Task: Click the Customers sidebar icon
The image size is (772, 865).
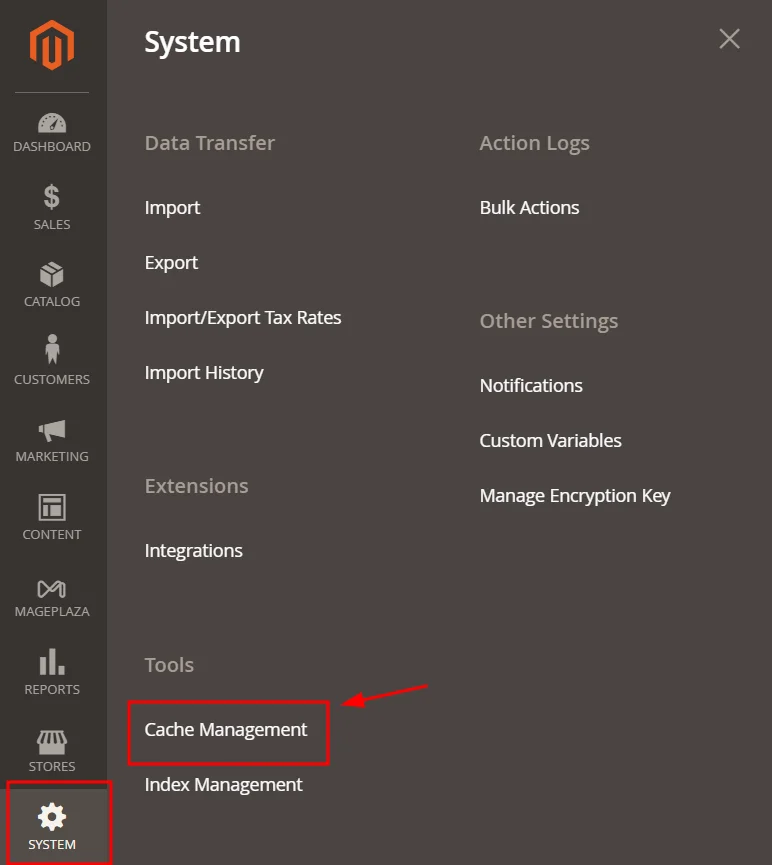Action: click(x=51, y=362)
